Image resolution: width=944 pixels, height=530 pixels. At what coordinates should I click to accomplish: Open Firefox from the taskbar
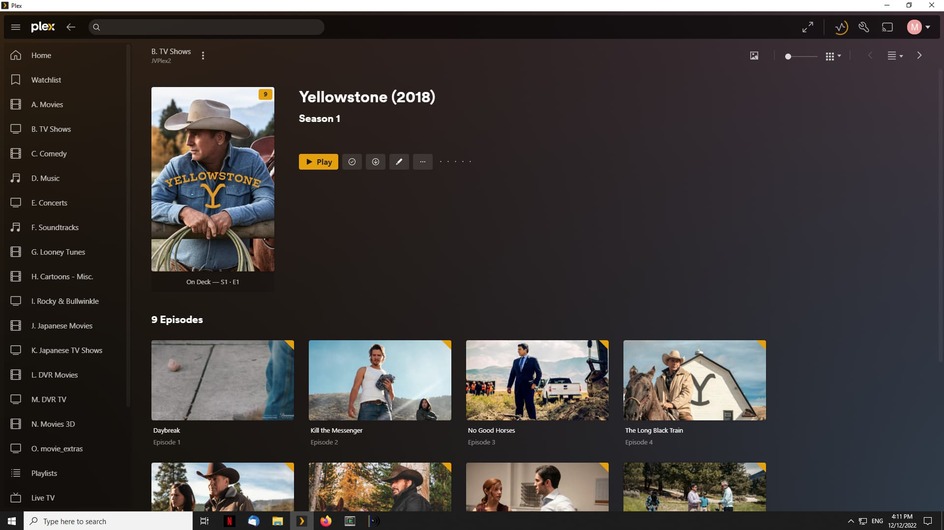[326, 521]
